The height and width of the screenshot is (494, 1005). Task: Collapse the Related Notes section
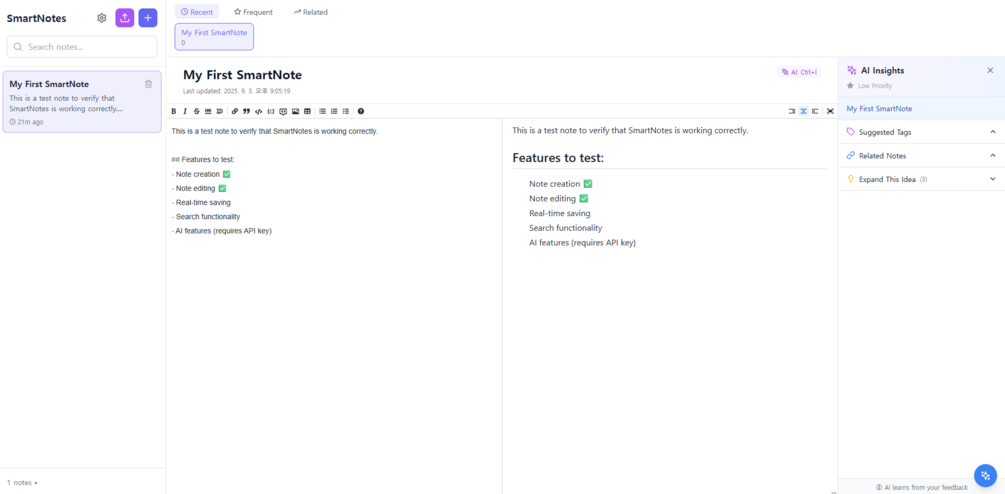click(992, 156)
